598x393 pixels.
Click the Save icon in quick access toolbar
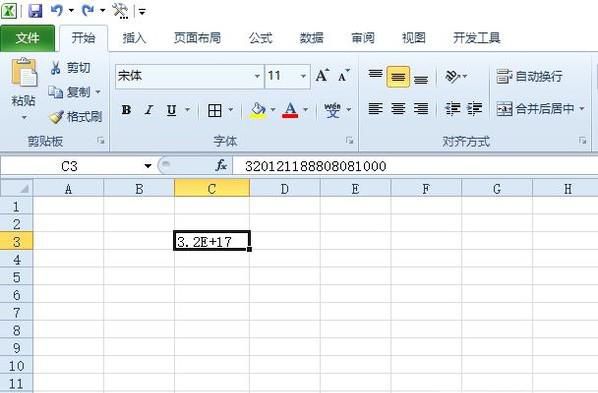pos(35,10)
